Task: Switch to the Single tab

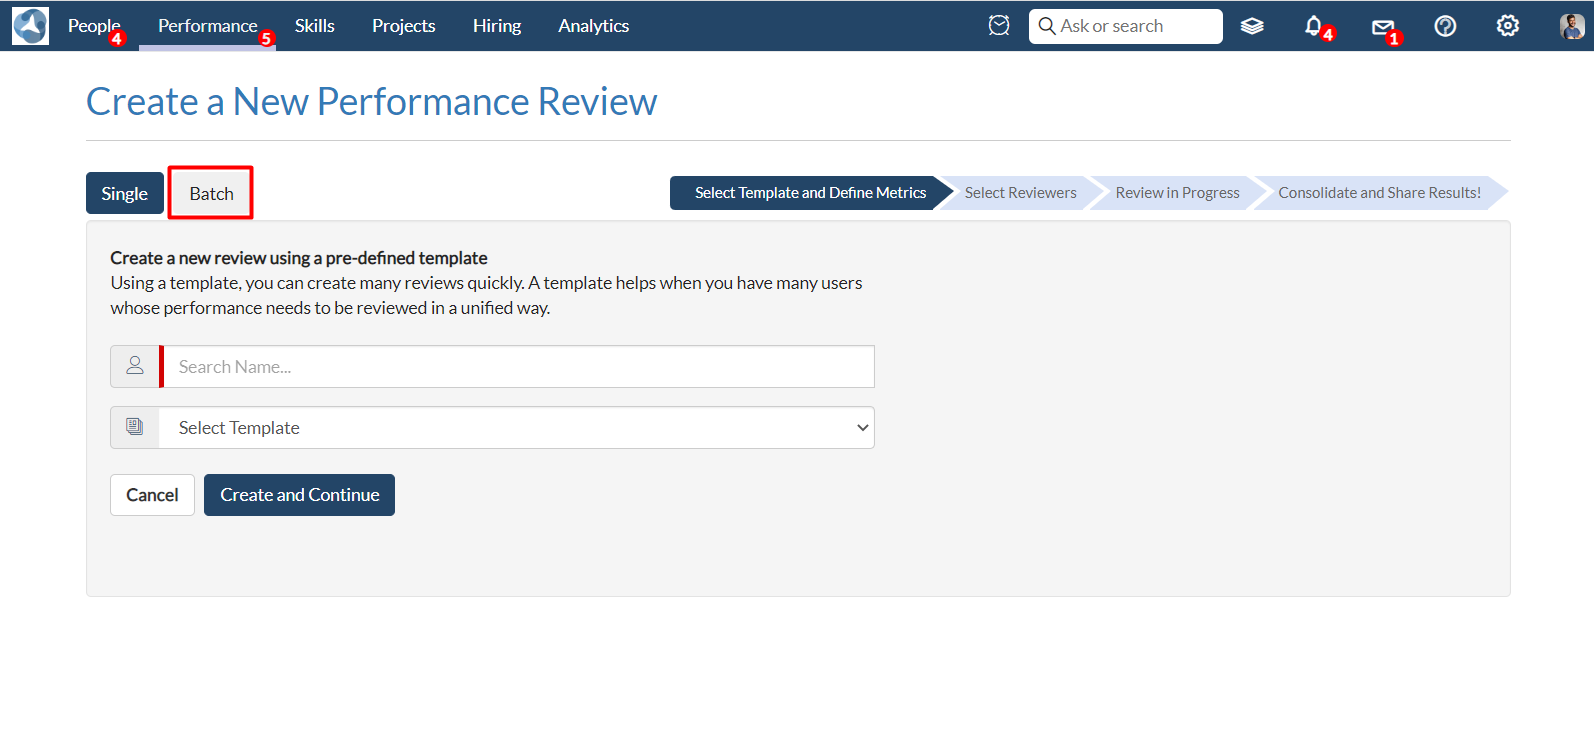Action: pos(125,193)
